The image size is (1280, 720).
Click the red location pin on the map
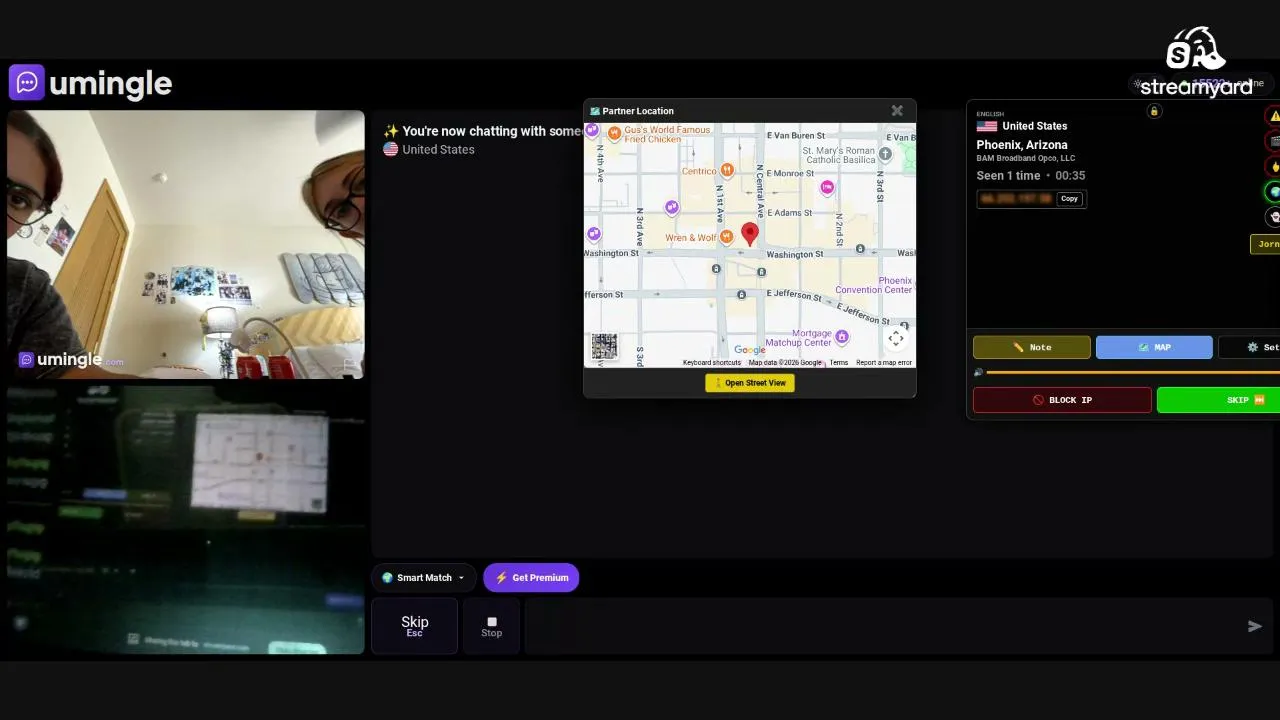coord(750,234)
